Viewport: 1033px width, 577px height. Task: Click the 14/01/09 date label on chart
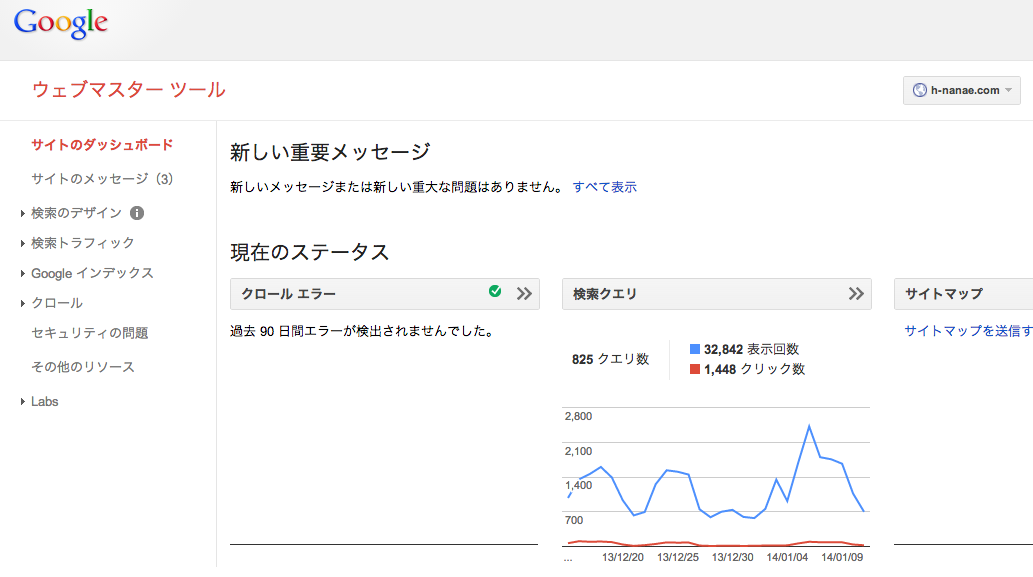841,557
